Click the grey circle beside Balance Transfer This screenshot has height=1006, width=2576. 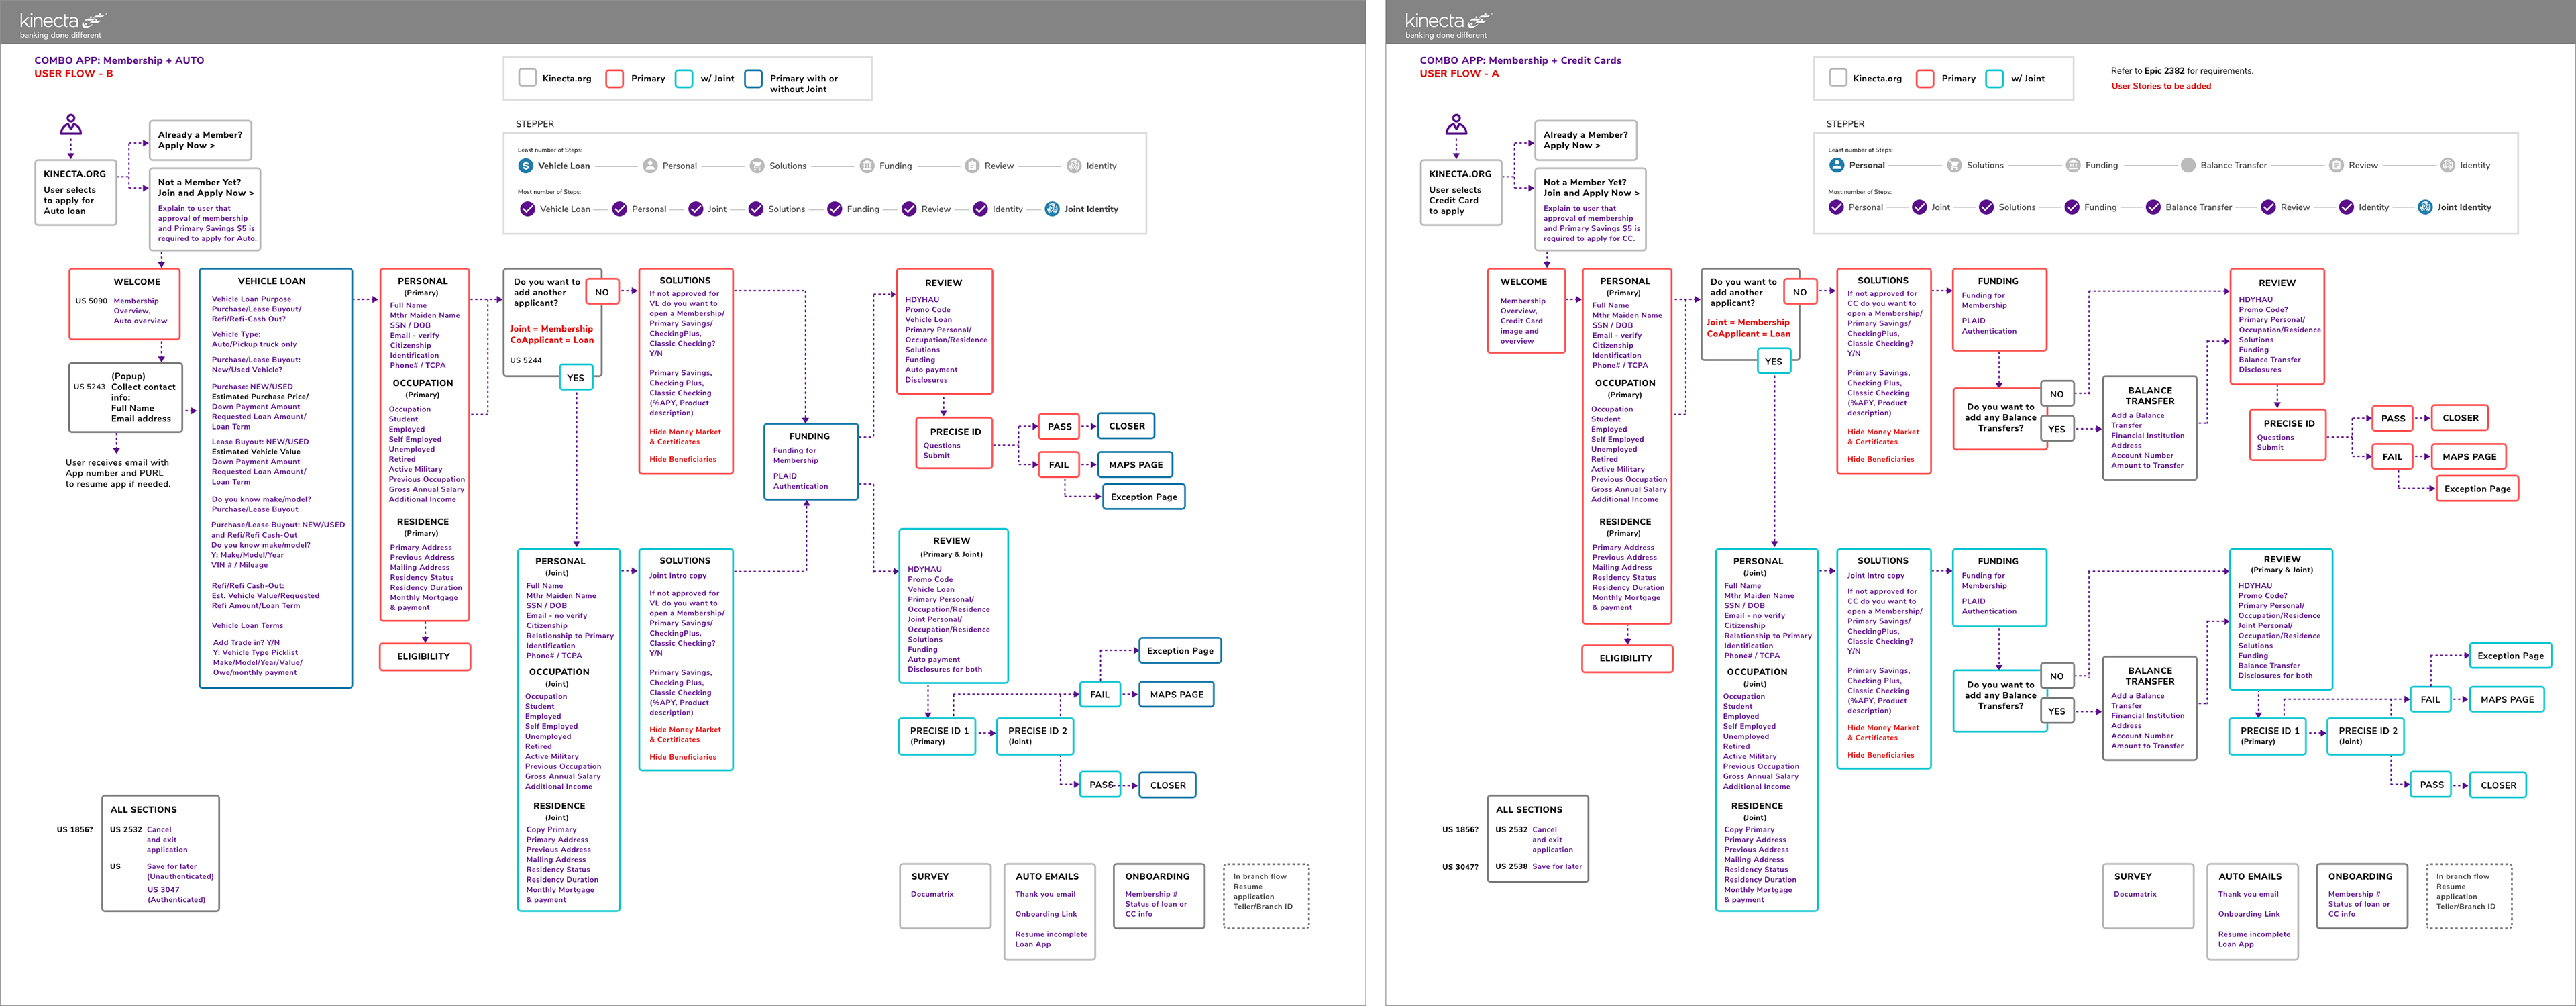2188,165
